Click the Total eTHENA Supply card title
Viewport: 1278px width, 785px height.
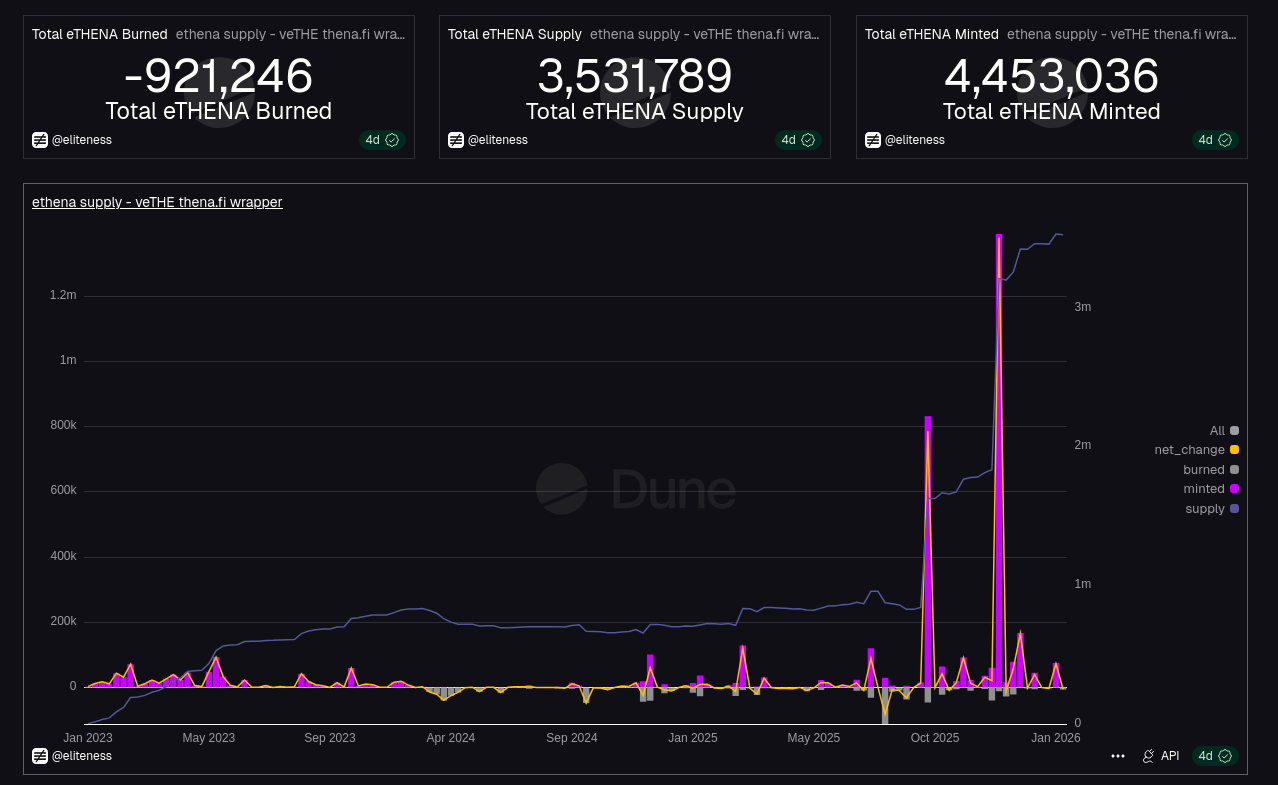[x=514, y=34]
